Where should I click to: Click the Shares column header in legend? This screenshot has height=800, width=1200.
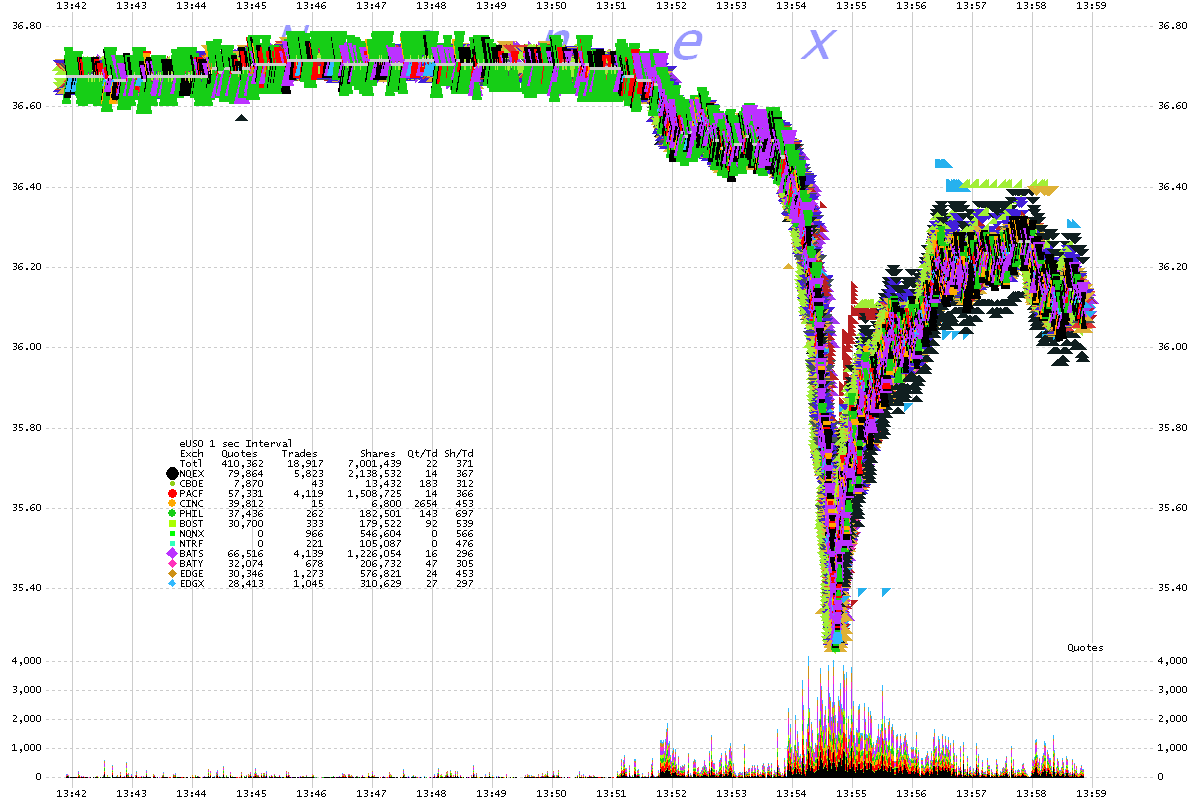click(379, 453)
